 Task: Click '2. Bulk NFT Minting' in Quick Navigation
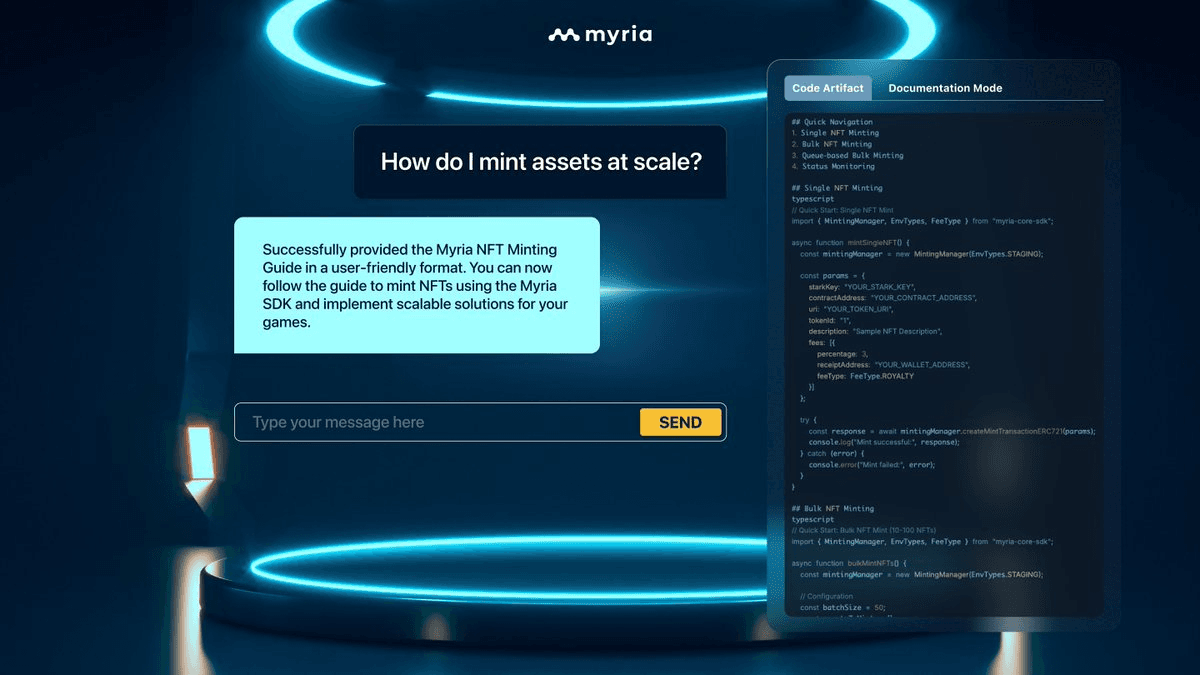point(831,144)
